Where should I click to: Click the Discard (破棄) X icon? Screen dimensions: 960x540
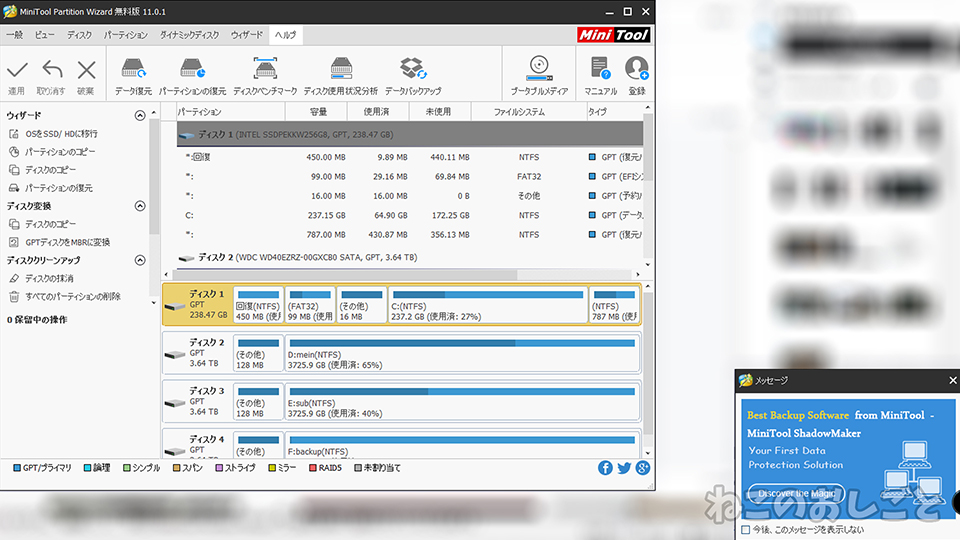tap(86, 70)
